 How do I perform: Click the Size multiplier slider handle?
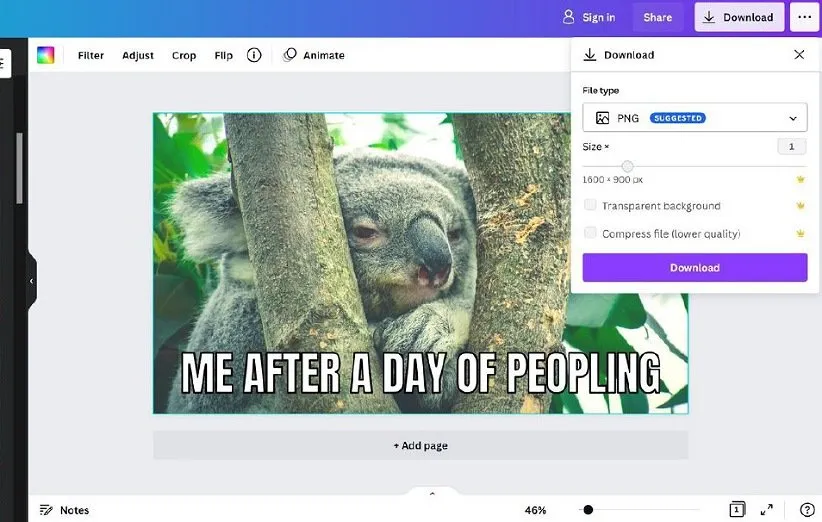click(x=627, y=166)
